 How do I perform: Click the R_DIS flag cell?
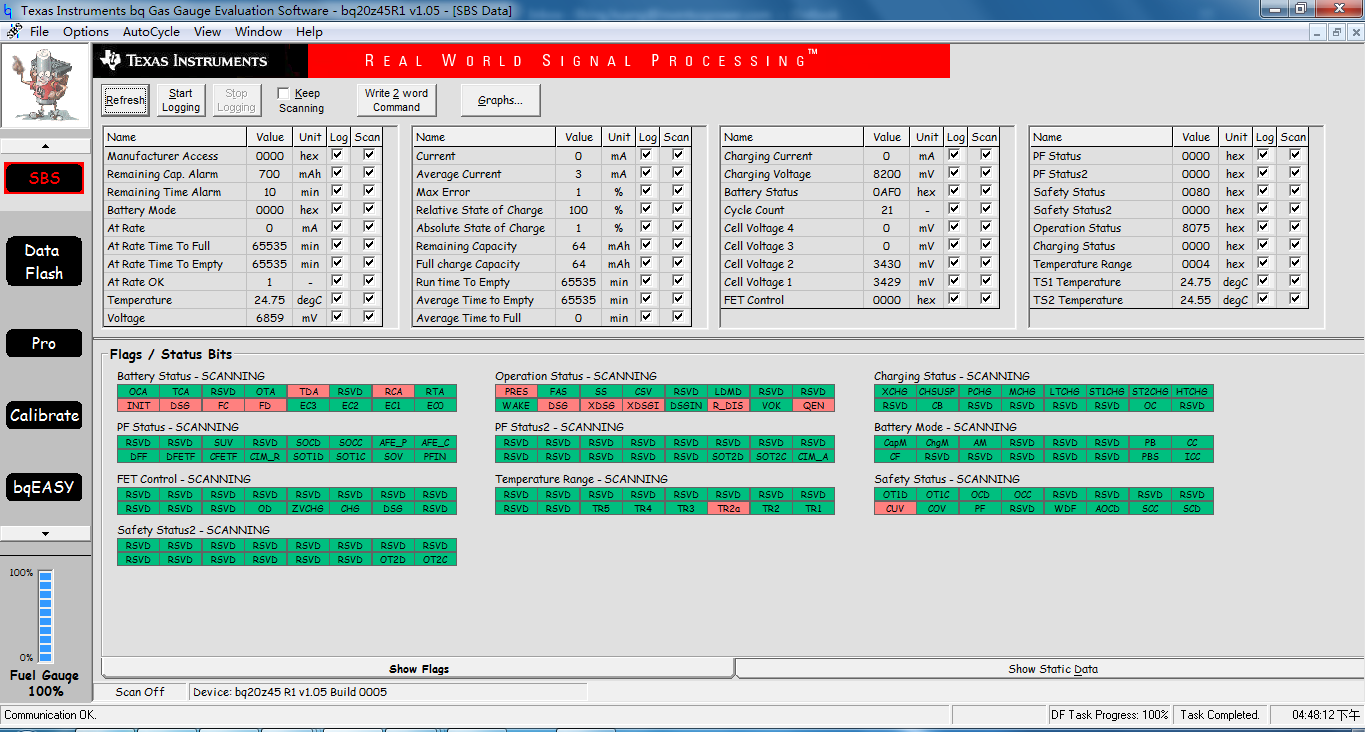coord(728,406)
